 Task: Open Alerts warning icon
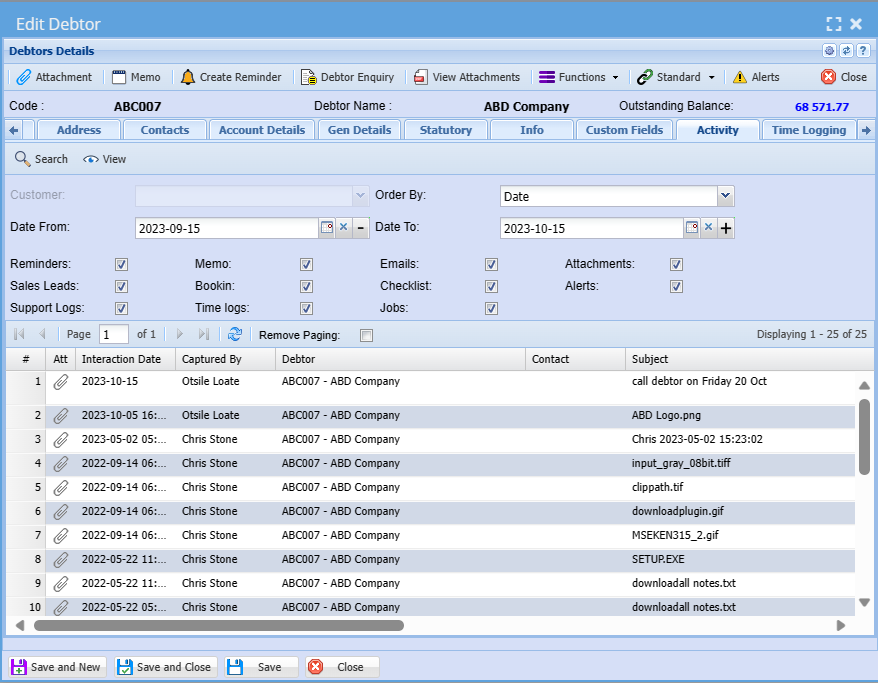(740, 77)
